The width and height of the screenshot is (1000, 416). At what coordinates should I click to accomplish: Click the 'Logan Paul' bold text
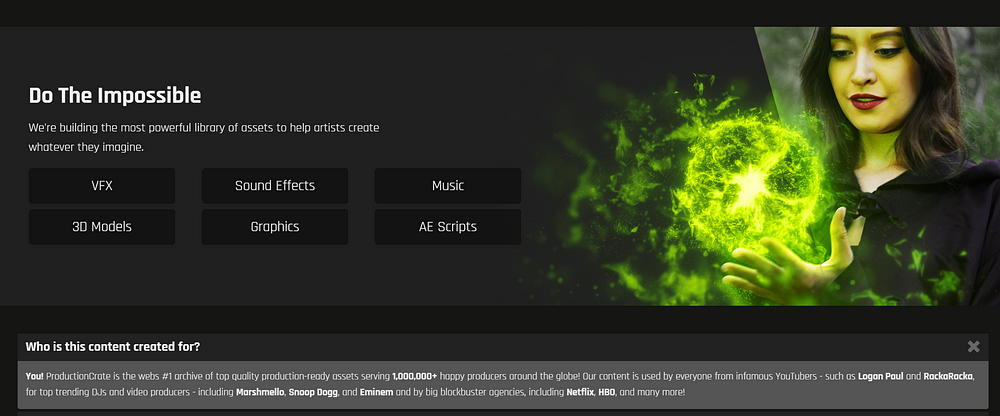click(880, 376)
